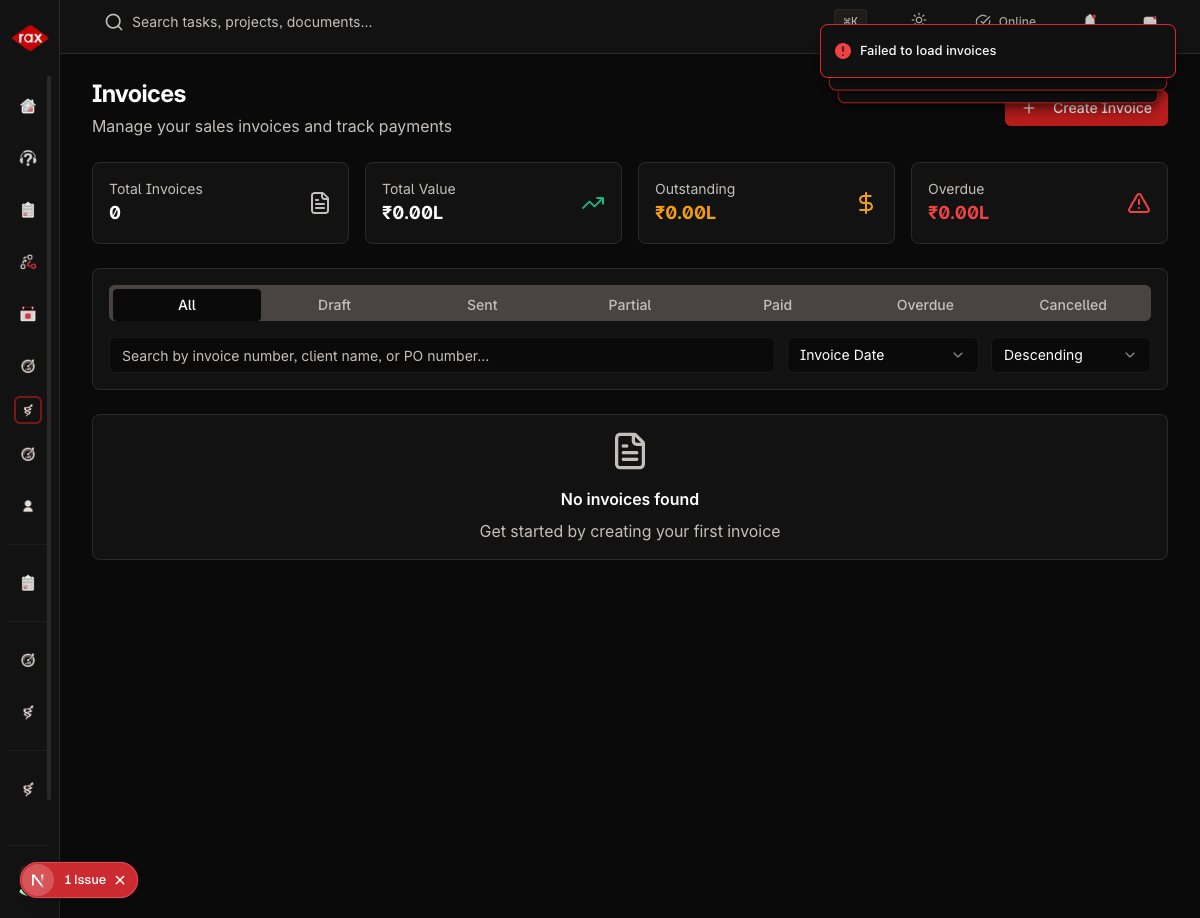Change sort order via Descending dropdown

pyautogui.click(x=1070, y=355)
